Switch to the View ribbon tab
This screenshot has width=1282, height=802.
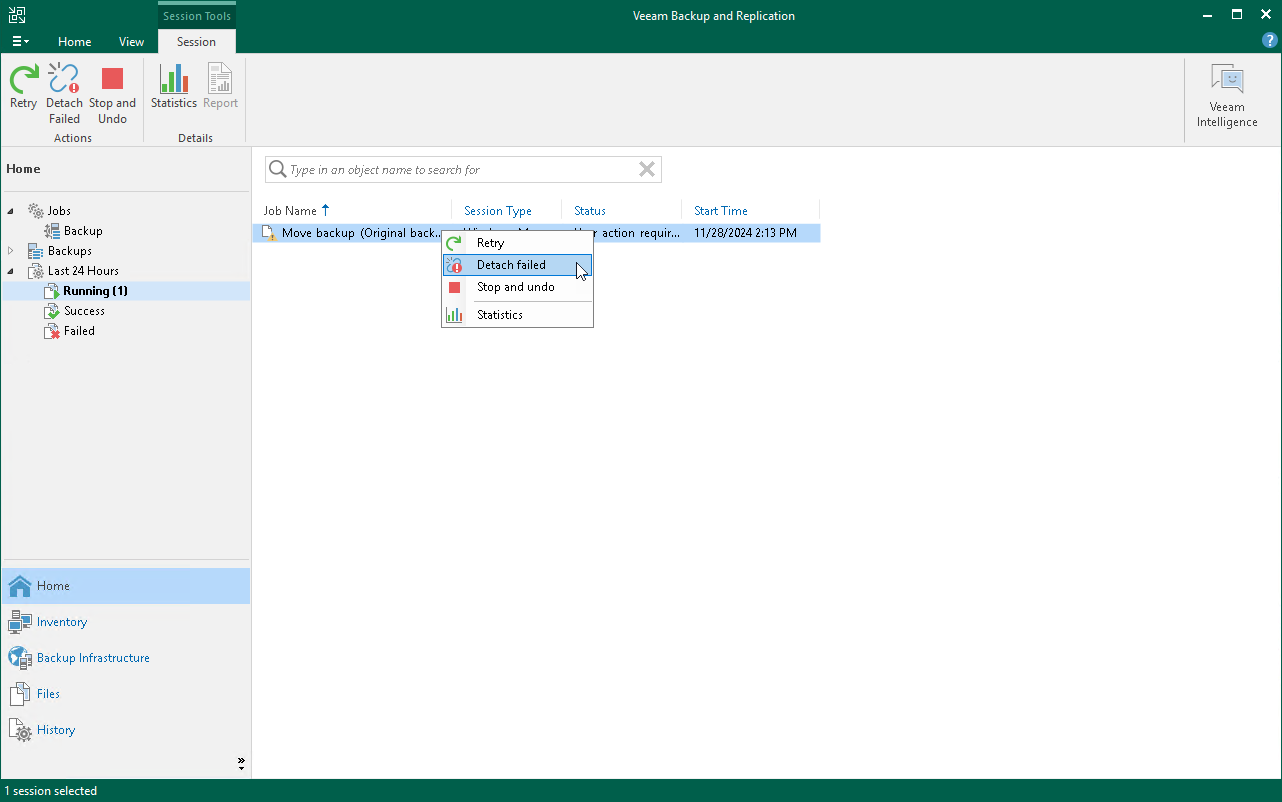click(x=131, y=42)
